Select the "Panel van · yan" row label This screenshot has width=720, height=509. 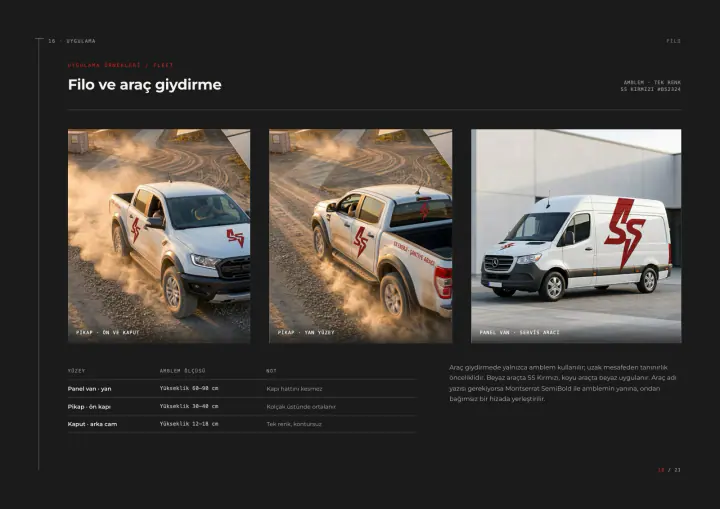click(x=90, y=389)
